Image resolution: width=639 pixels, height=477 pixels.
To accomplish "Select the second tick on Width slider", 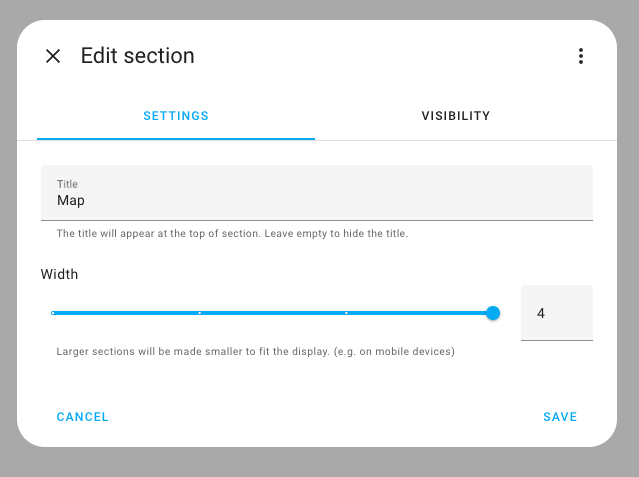I will tap(200, 313).
